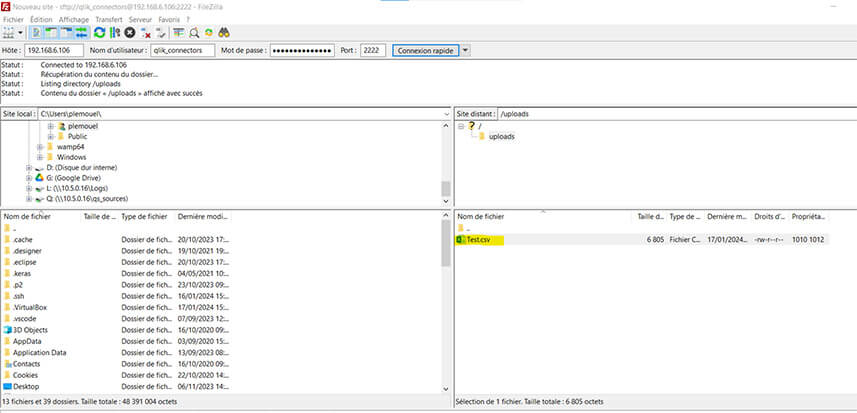The width and height of the screenshot is (857, 413).
Task: Click the Connexion rapide button
Action: 425,50
